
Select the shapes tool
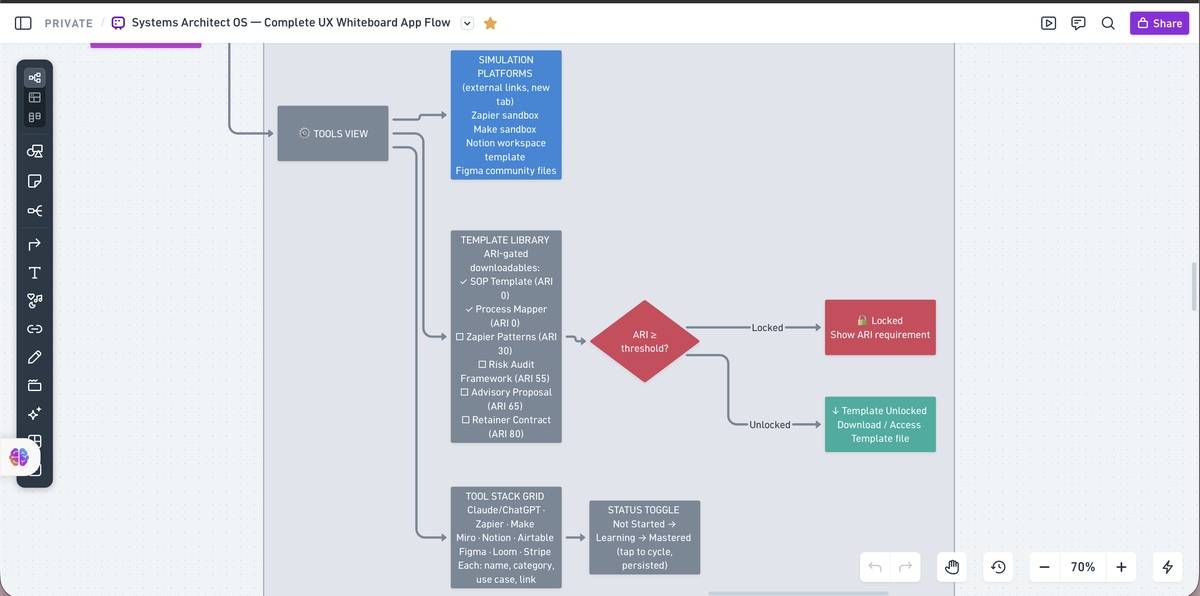(35, 151)
